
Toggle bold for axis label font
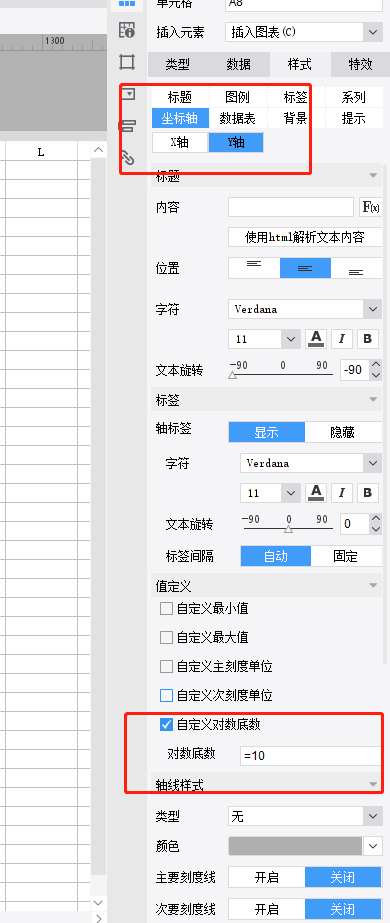click(368, 492)
